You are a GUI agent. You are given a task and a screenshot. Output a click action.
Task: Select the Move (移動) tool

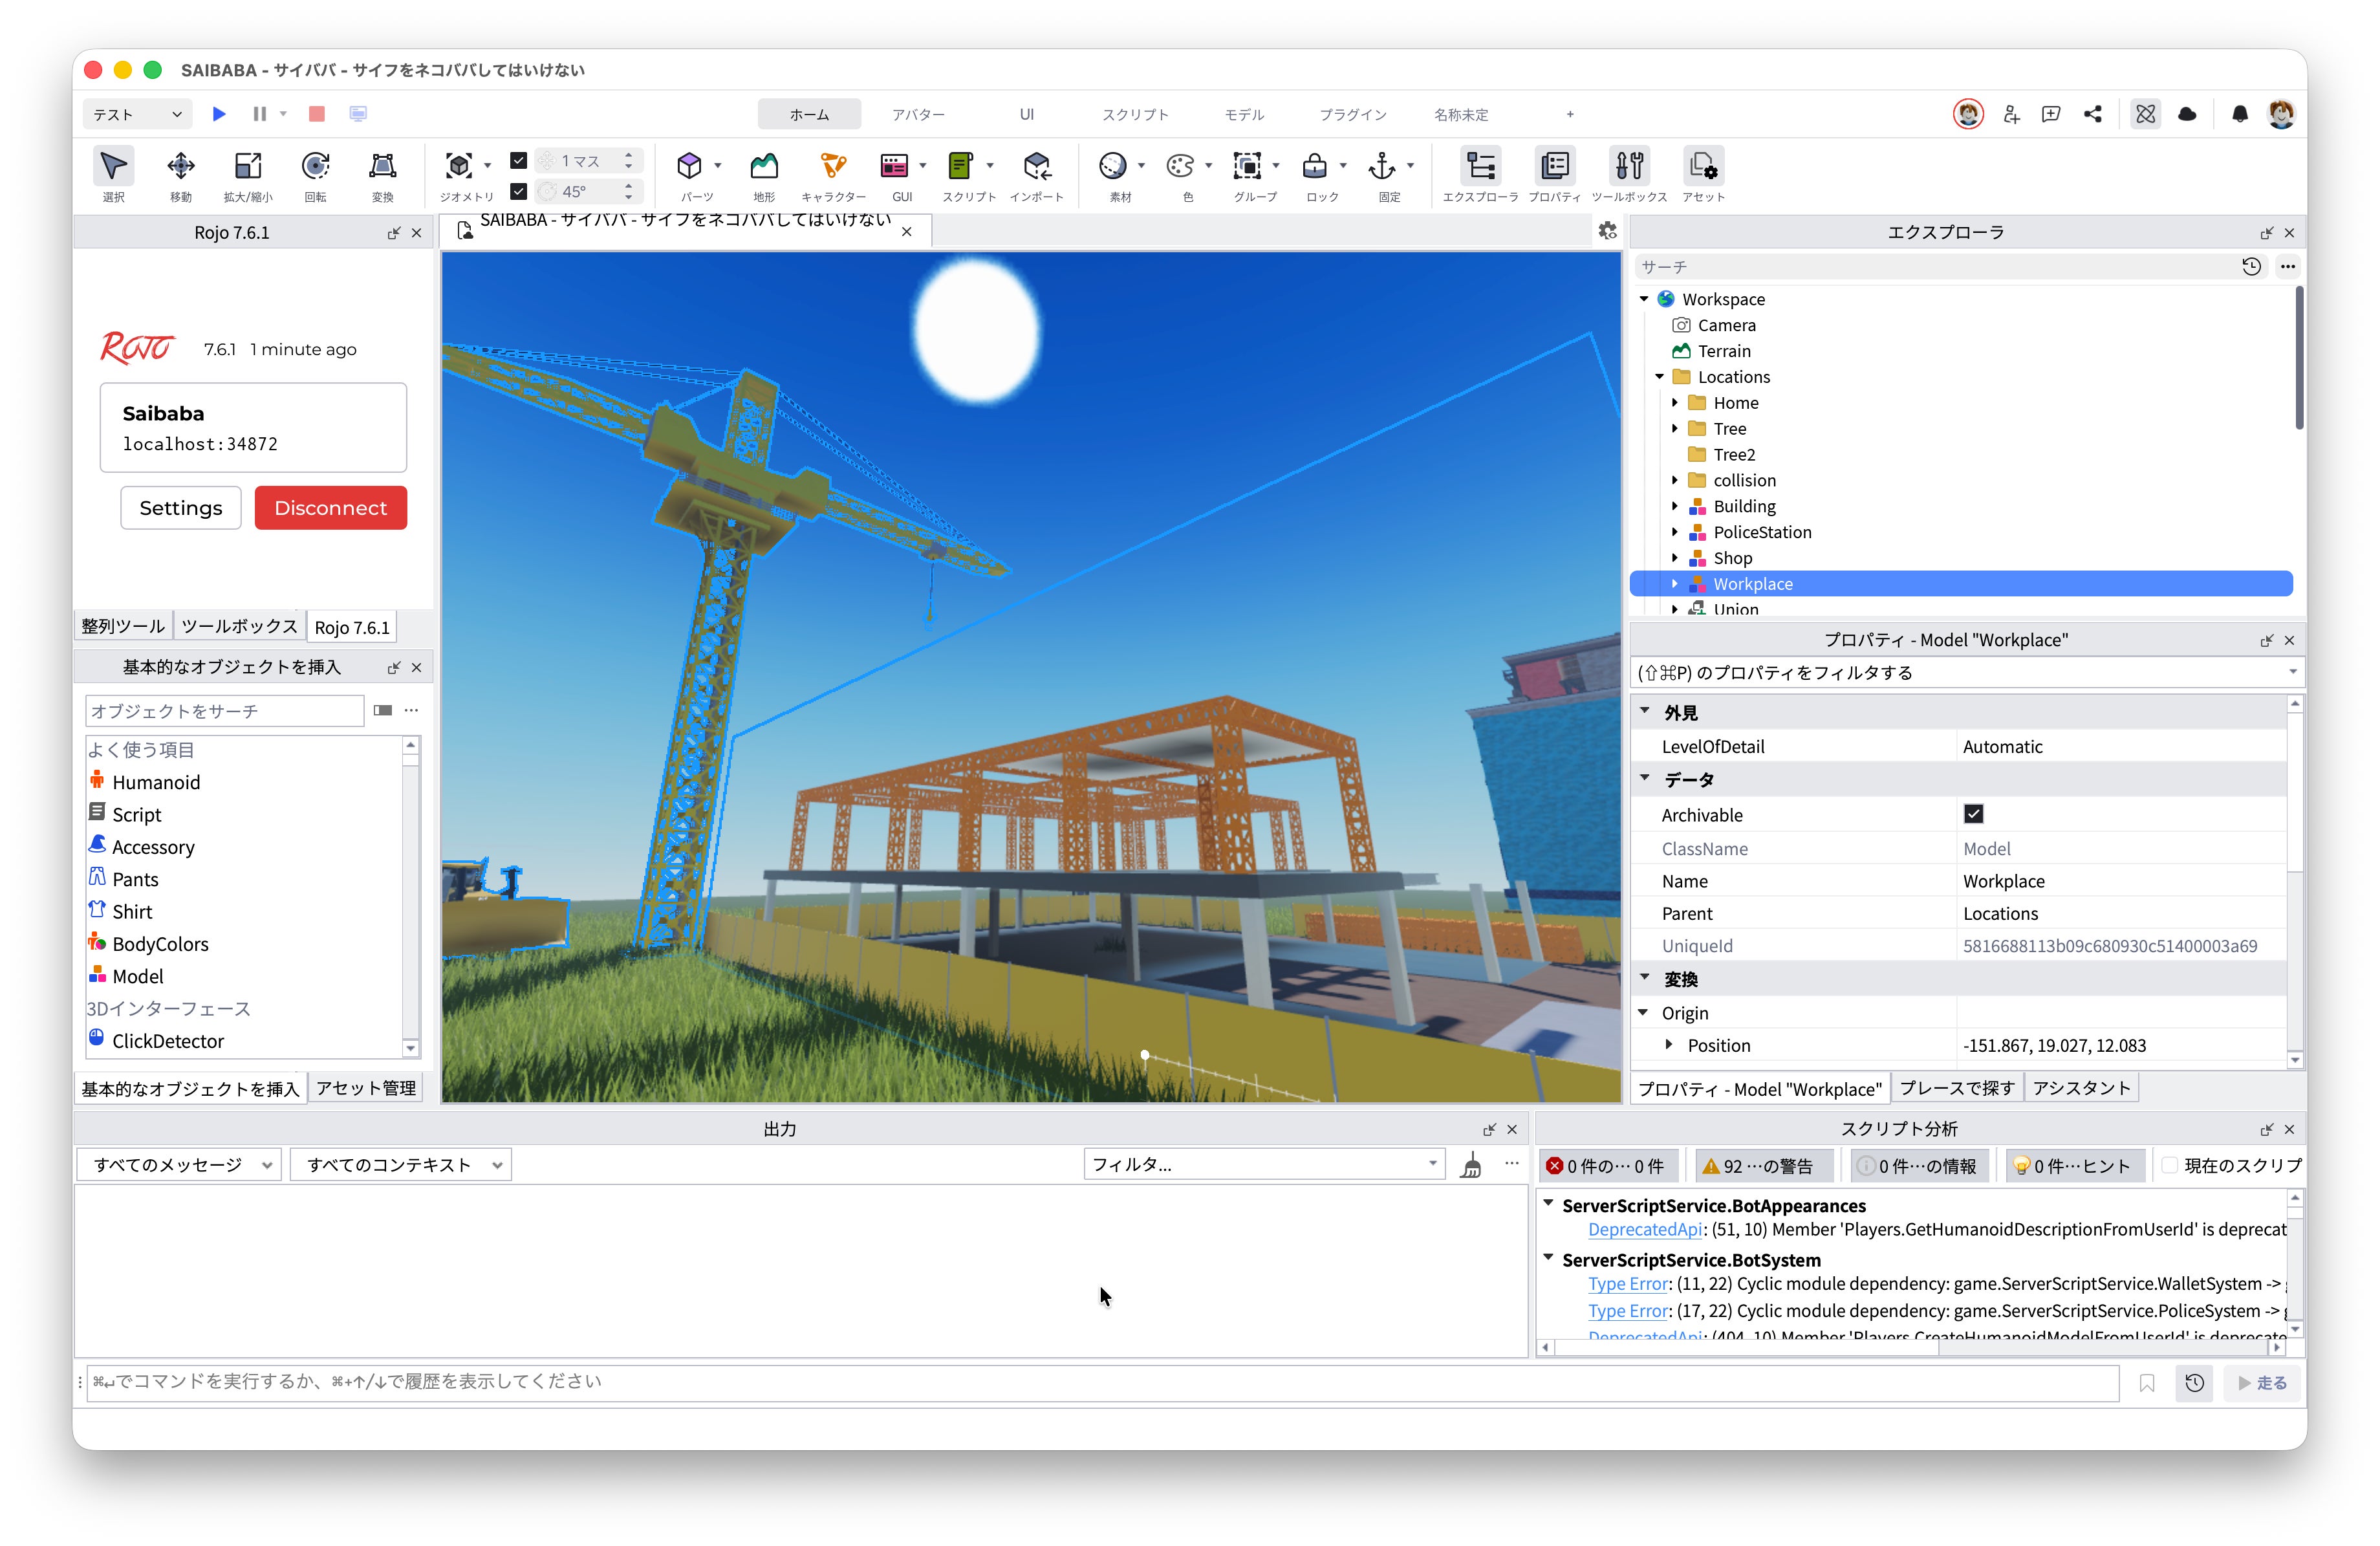181,175
